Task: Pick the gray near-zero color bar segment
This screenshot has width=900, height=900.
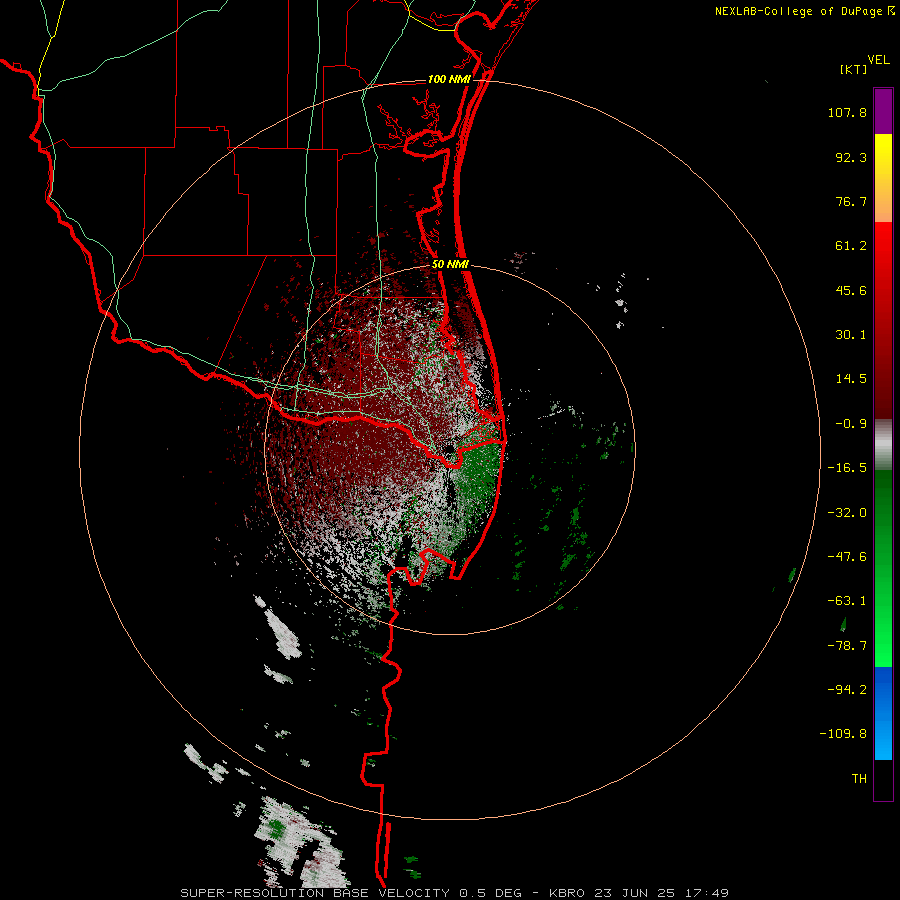Action: [x=883, y=445]
